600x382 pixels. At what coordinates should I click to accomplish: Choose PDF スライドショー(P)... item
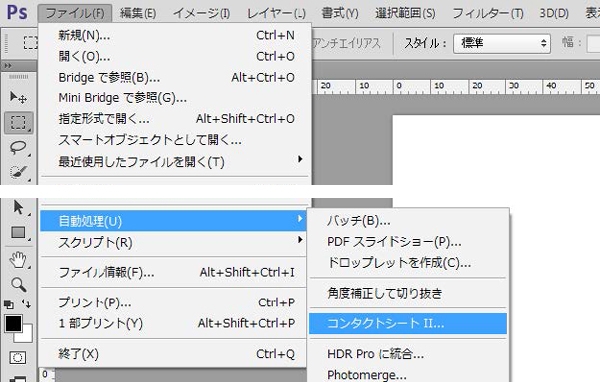(x=408, y=242)
